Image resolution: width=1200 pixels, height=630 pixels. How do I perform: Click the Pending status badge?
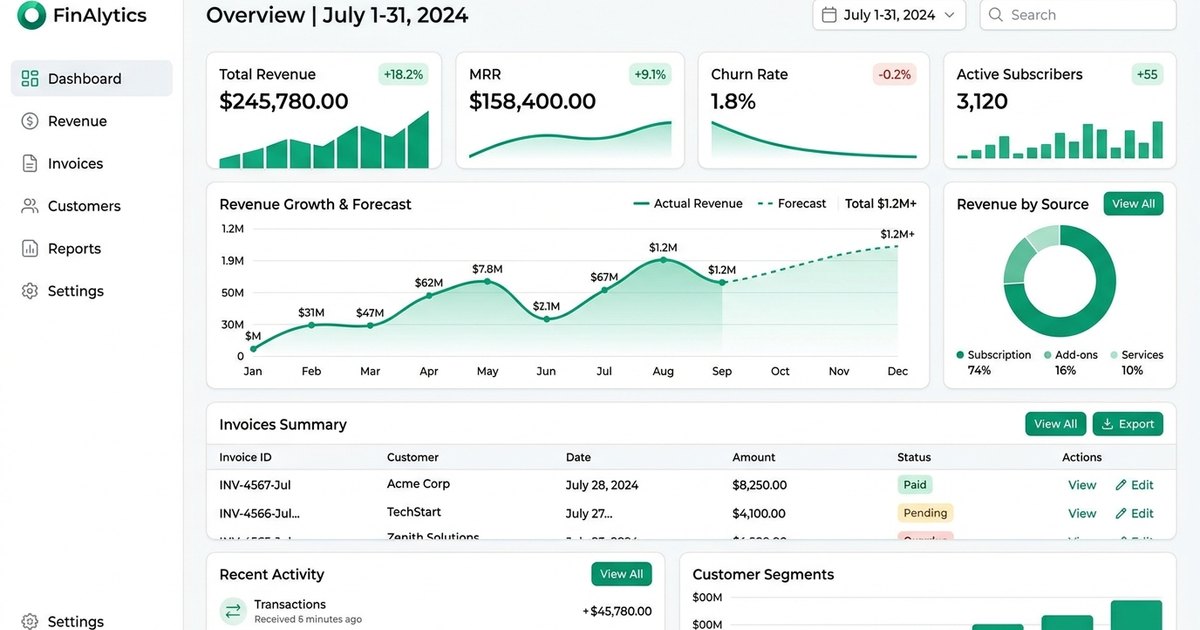pyautogui.click(x=926, y=513)
